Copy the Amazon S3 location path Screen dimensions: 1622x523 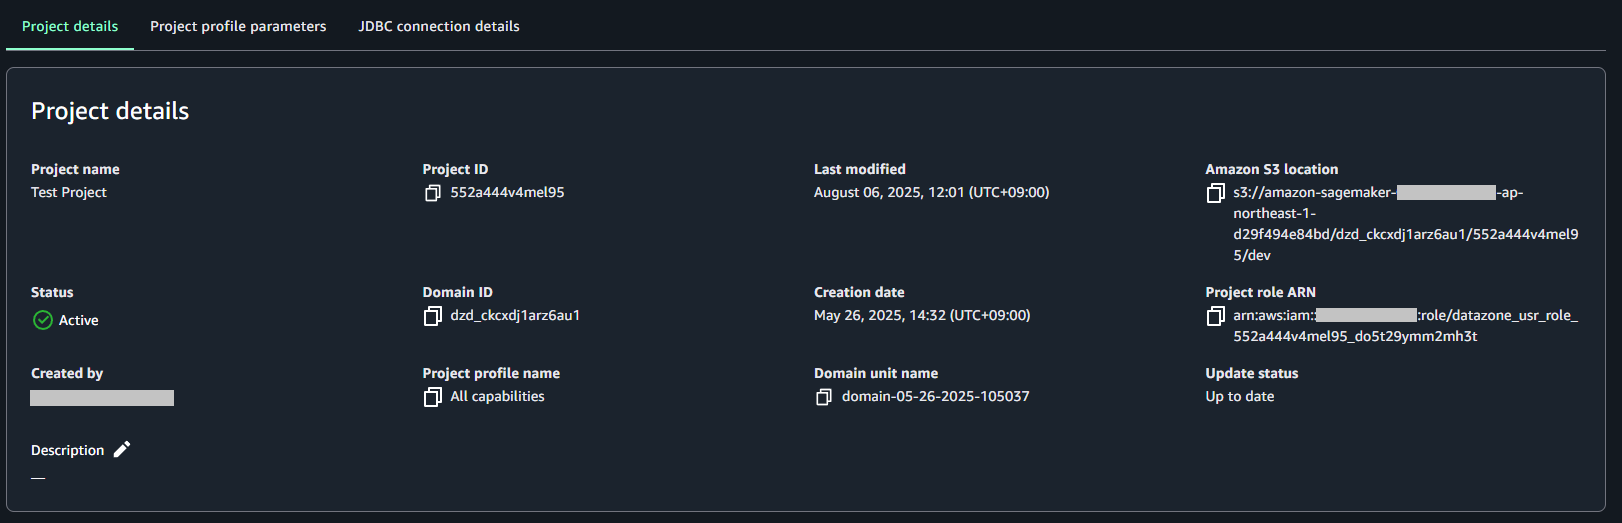pos(1215,193)
